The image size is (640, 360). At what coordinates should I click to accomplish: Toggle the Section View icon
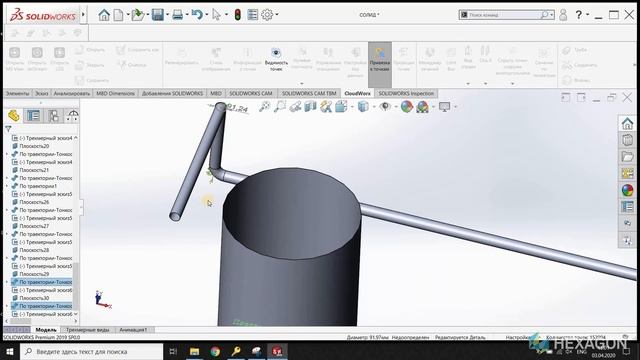(310, 107)
